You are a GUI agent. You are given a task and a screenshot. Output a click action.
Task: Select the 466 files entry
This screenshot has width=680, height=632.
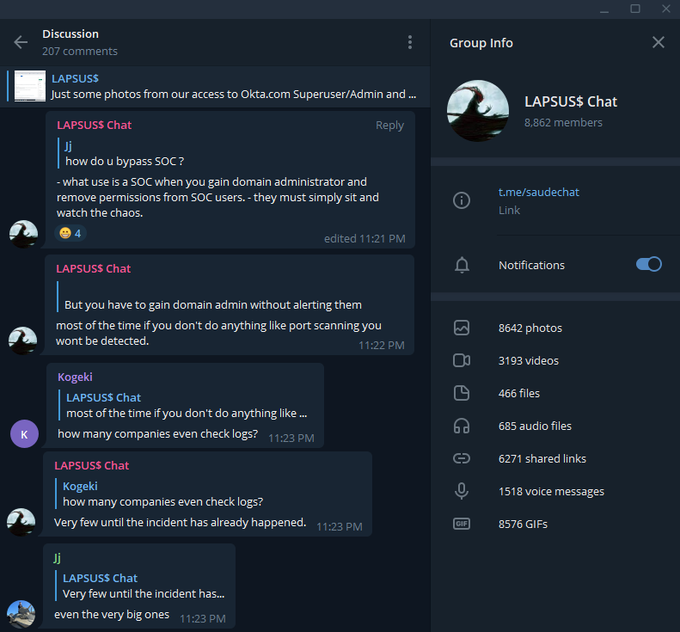point(519,393)
